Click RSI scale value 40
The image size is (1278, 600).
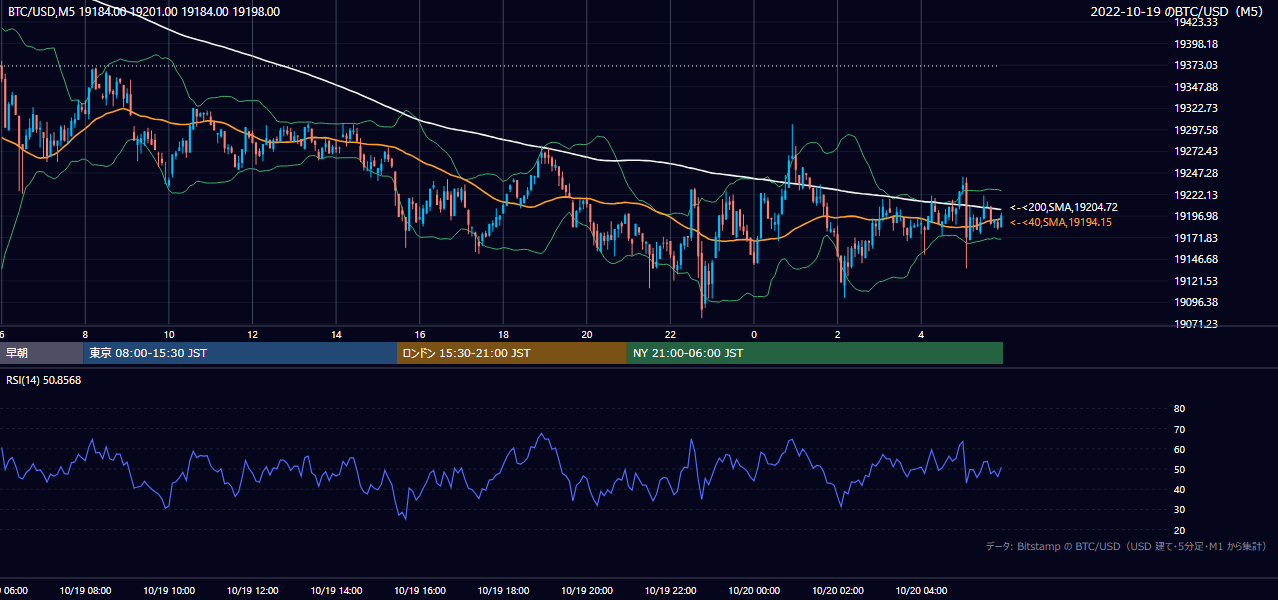tap(1179, 489)
